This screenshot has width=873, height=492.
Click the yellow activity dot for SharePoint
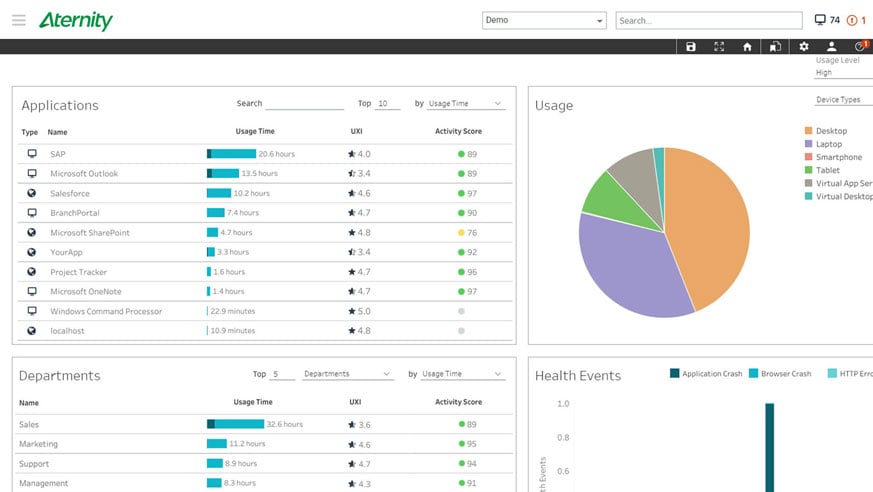pos(461,233)
